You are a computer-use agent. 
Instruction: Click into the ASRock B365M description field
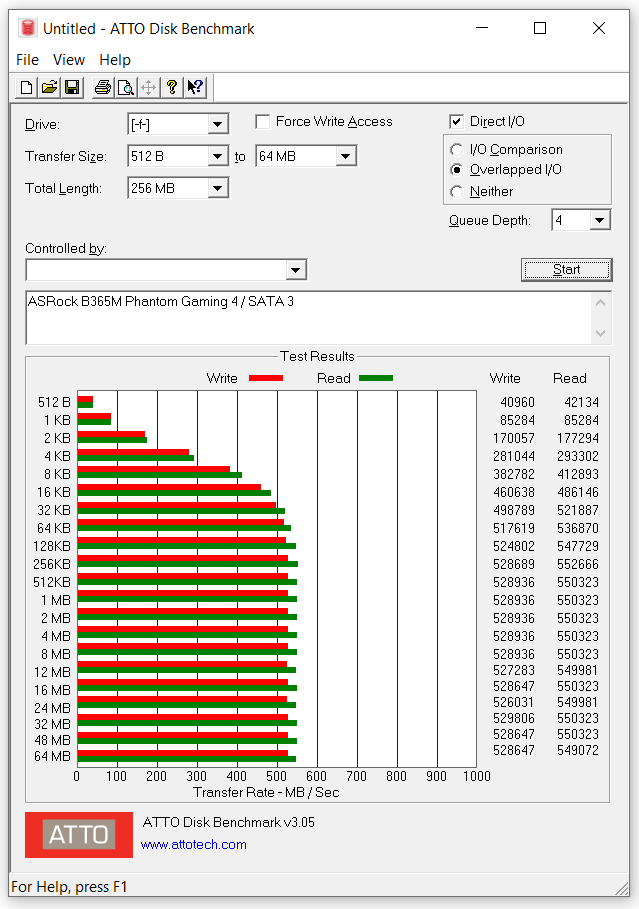click(x=310, y=318)
